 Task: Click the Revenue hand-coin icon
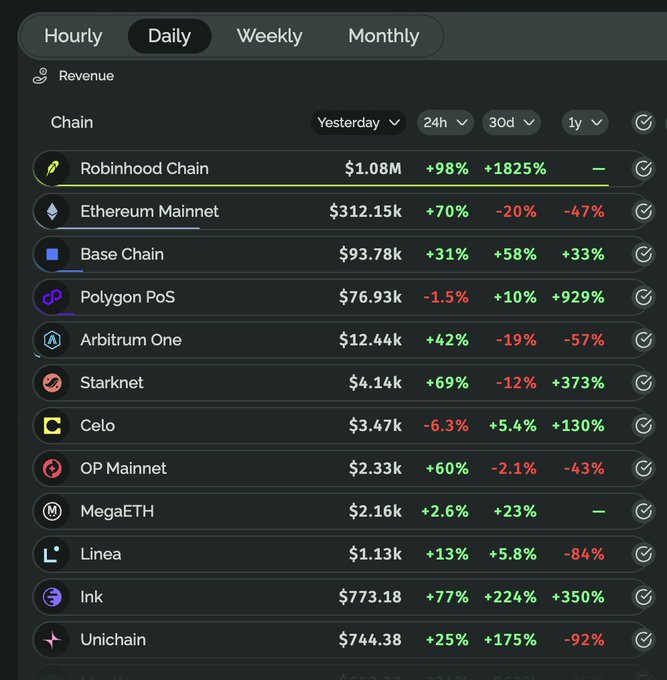tap(40, 76)
